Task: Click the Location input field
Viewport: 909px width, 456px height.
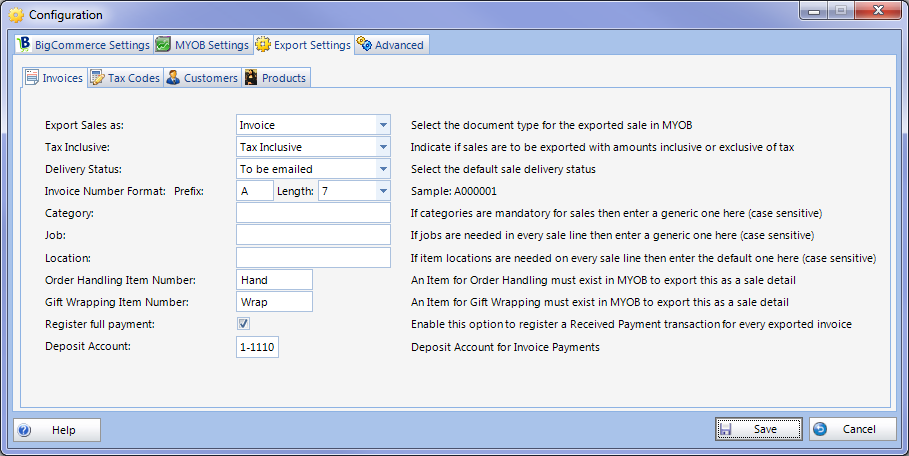Action: pos(313,257)
